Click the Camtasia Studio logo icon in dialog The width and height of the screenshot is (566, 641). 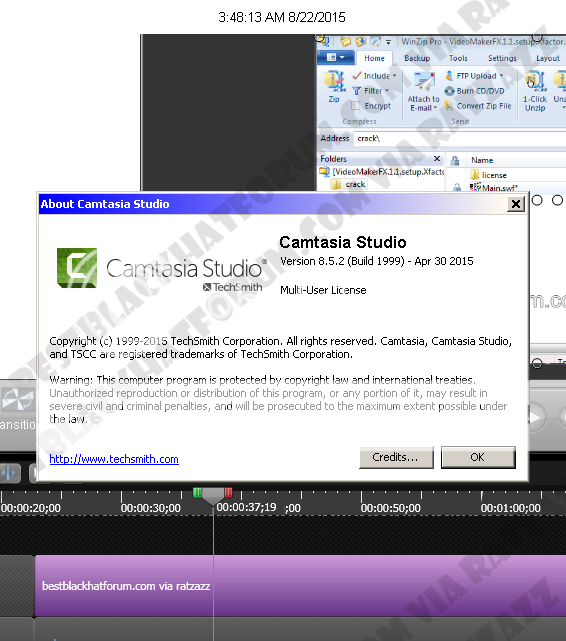pyautogui.click(x=77, y=268)
